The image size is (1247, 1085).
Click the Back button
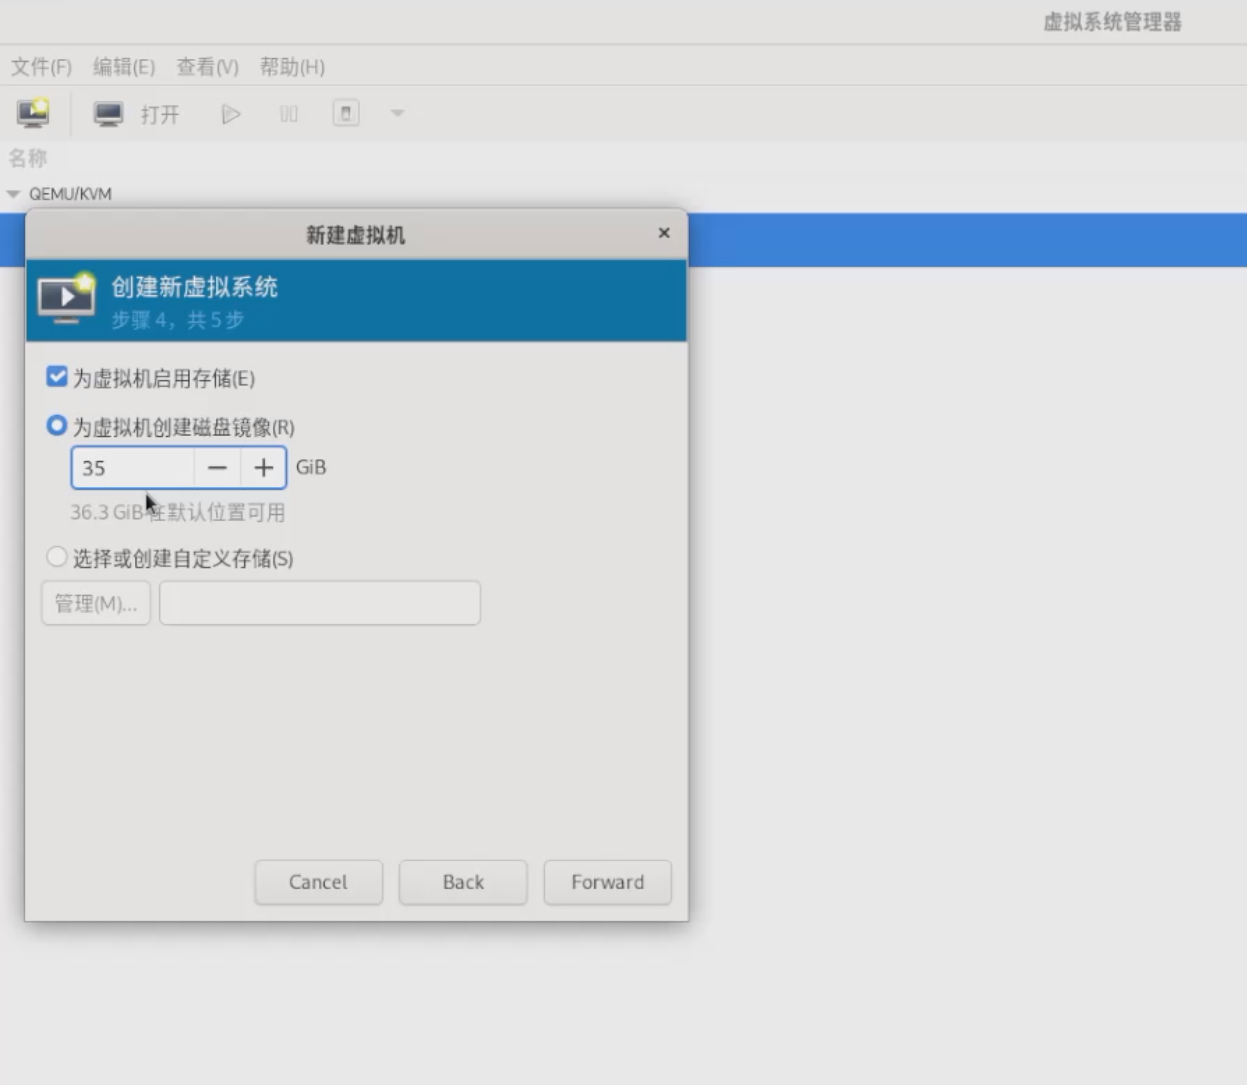(x=463, y=882)
